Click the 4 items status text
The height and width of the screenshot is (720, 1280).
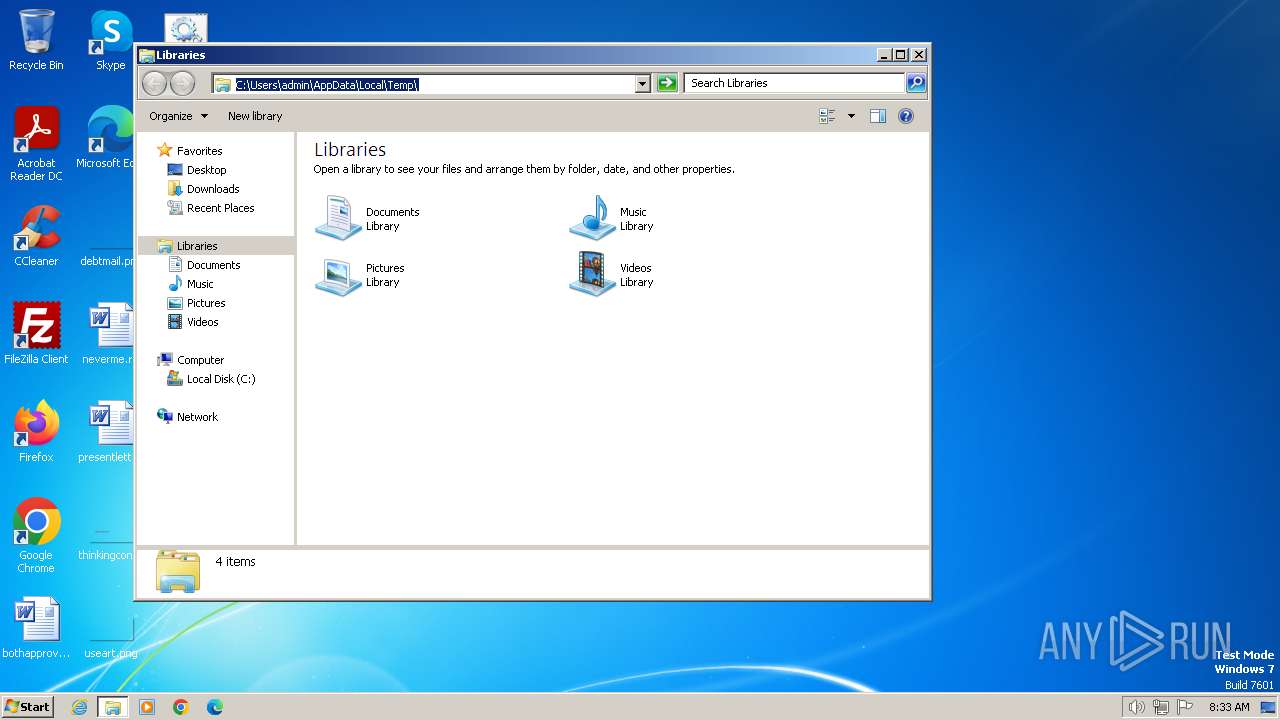pos(236,562)
